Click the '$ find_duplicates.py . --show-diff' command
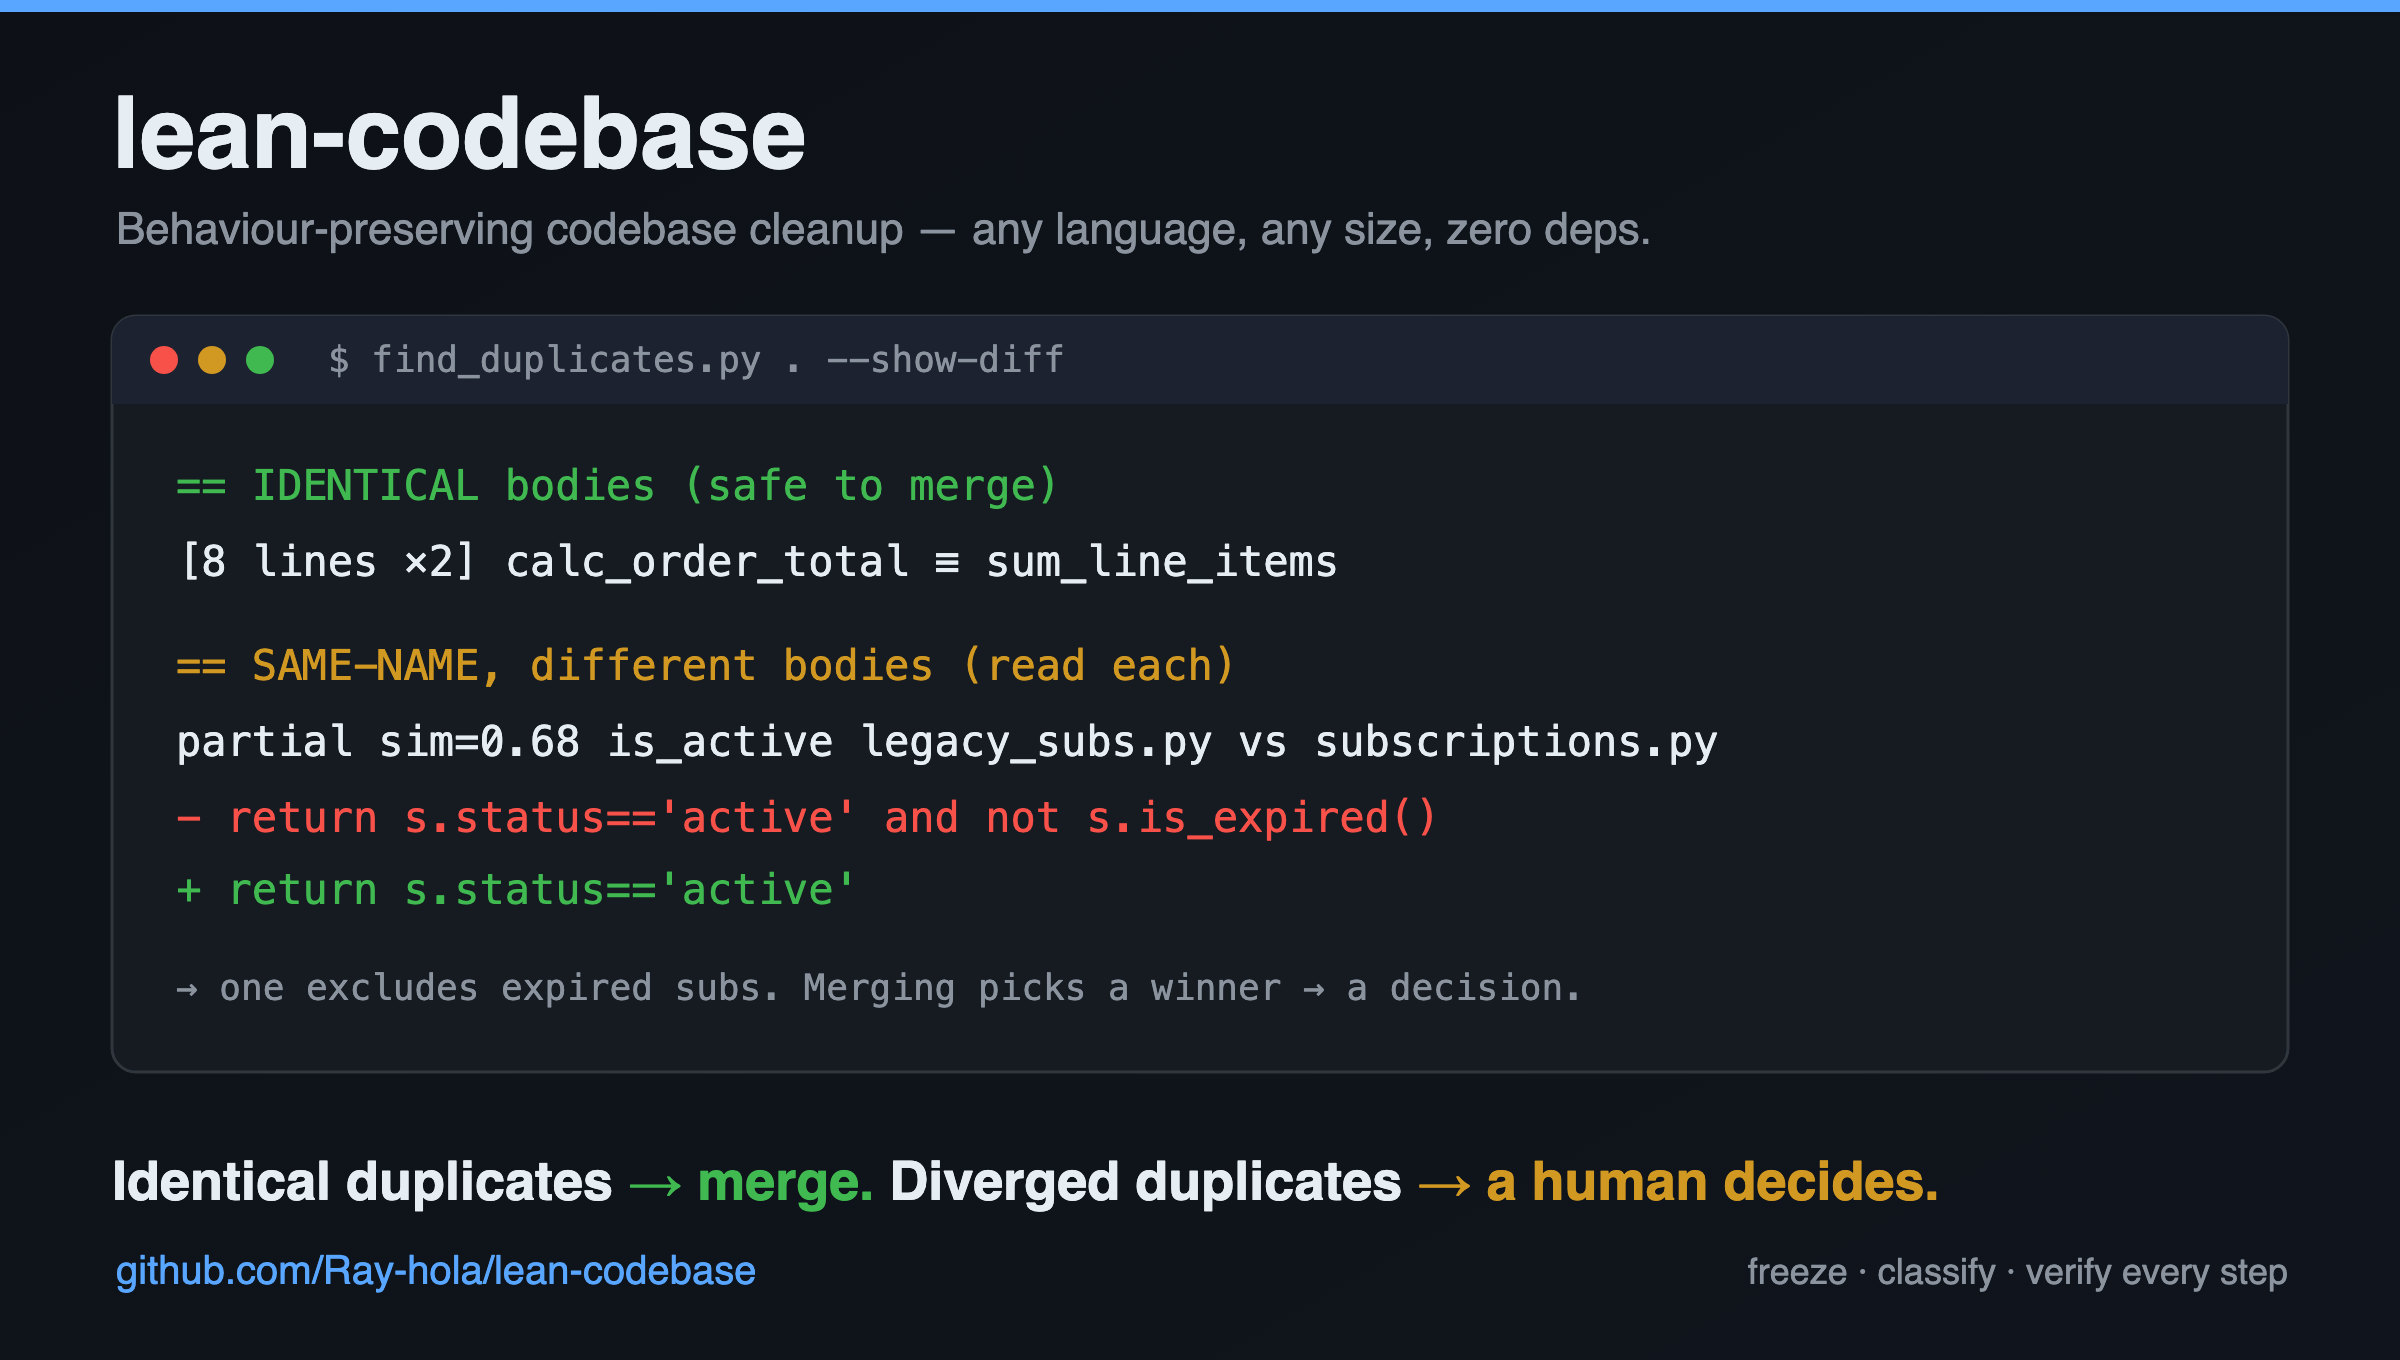 (x=696, y=360)
